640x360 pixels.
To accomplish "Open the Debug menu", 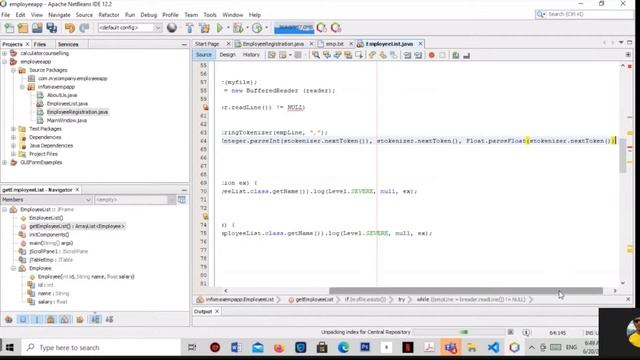I will 149,15.
